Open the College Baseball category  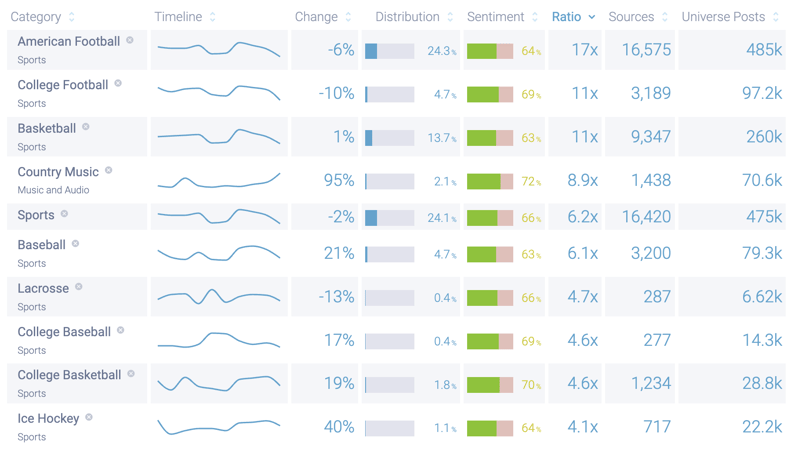(64, 332)
